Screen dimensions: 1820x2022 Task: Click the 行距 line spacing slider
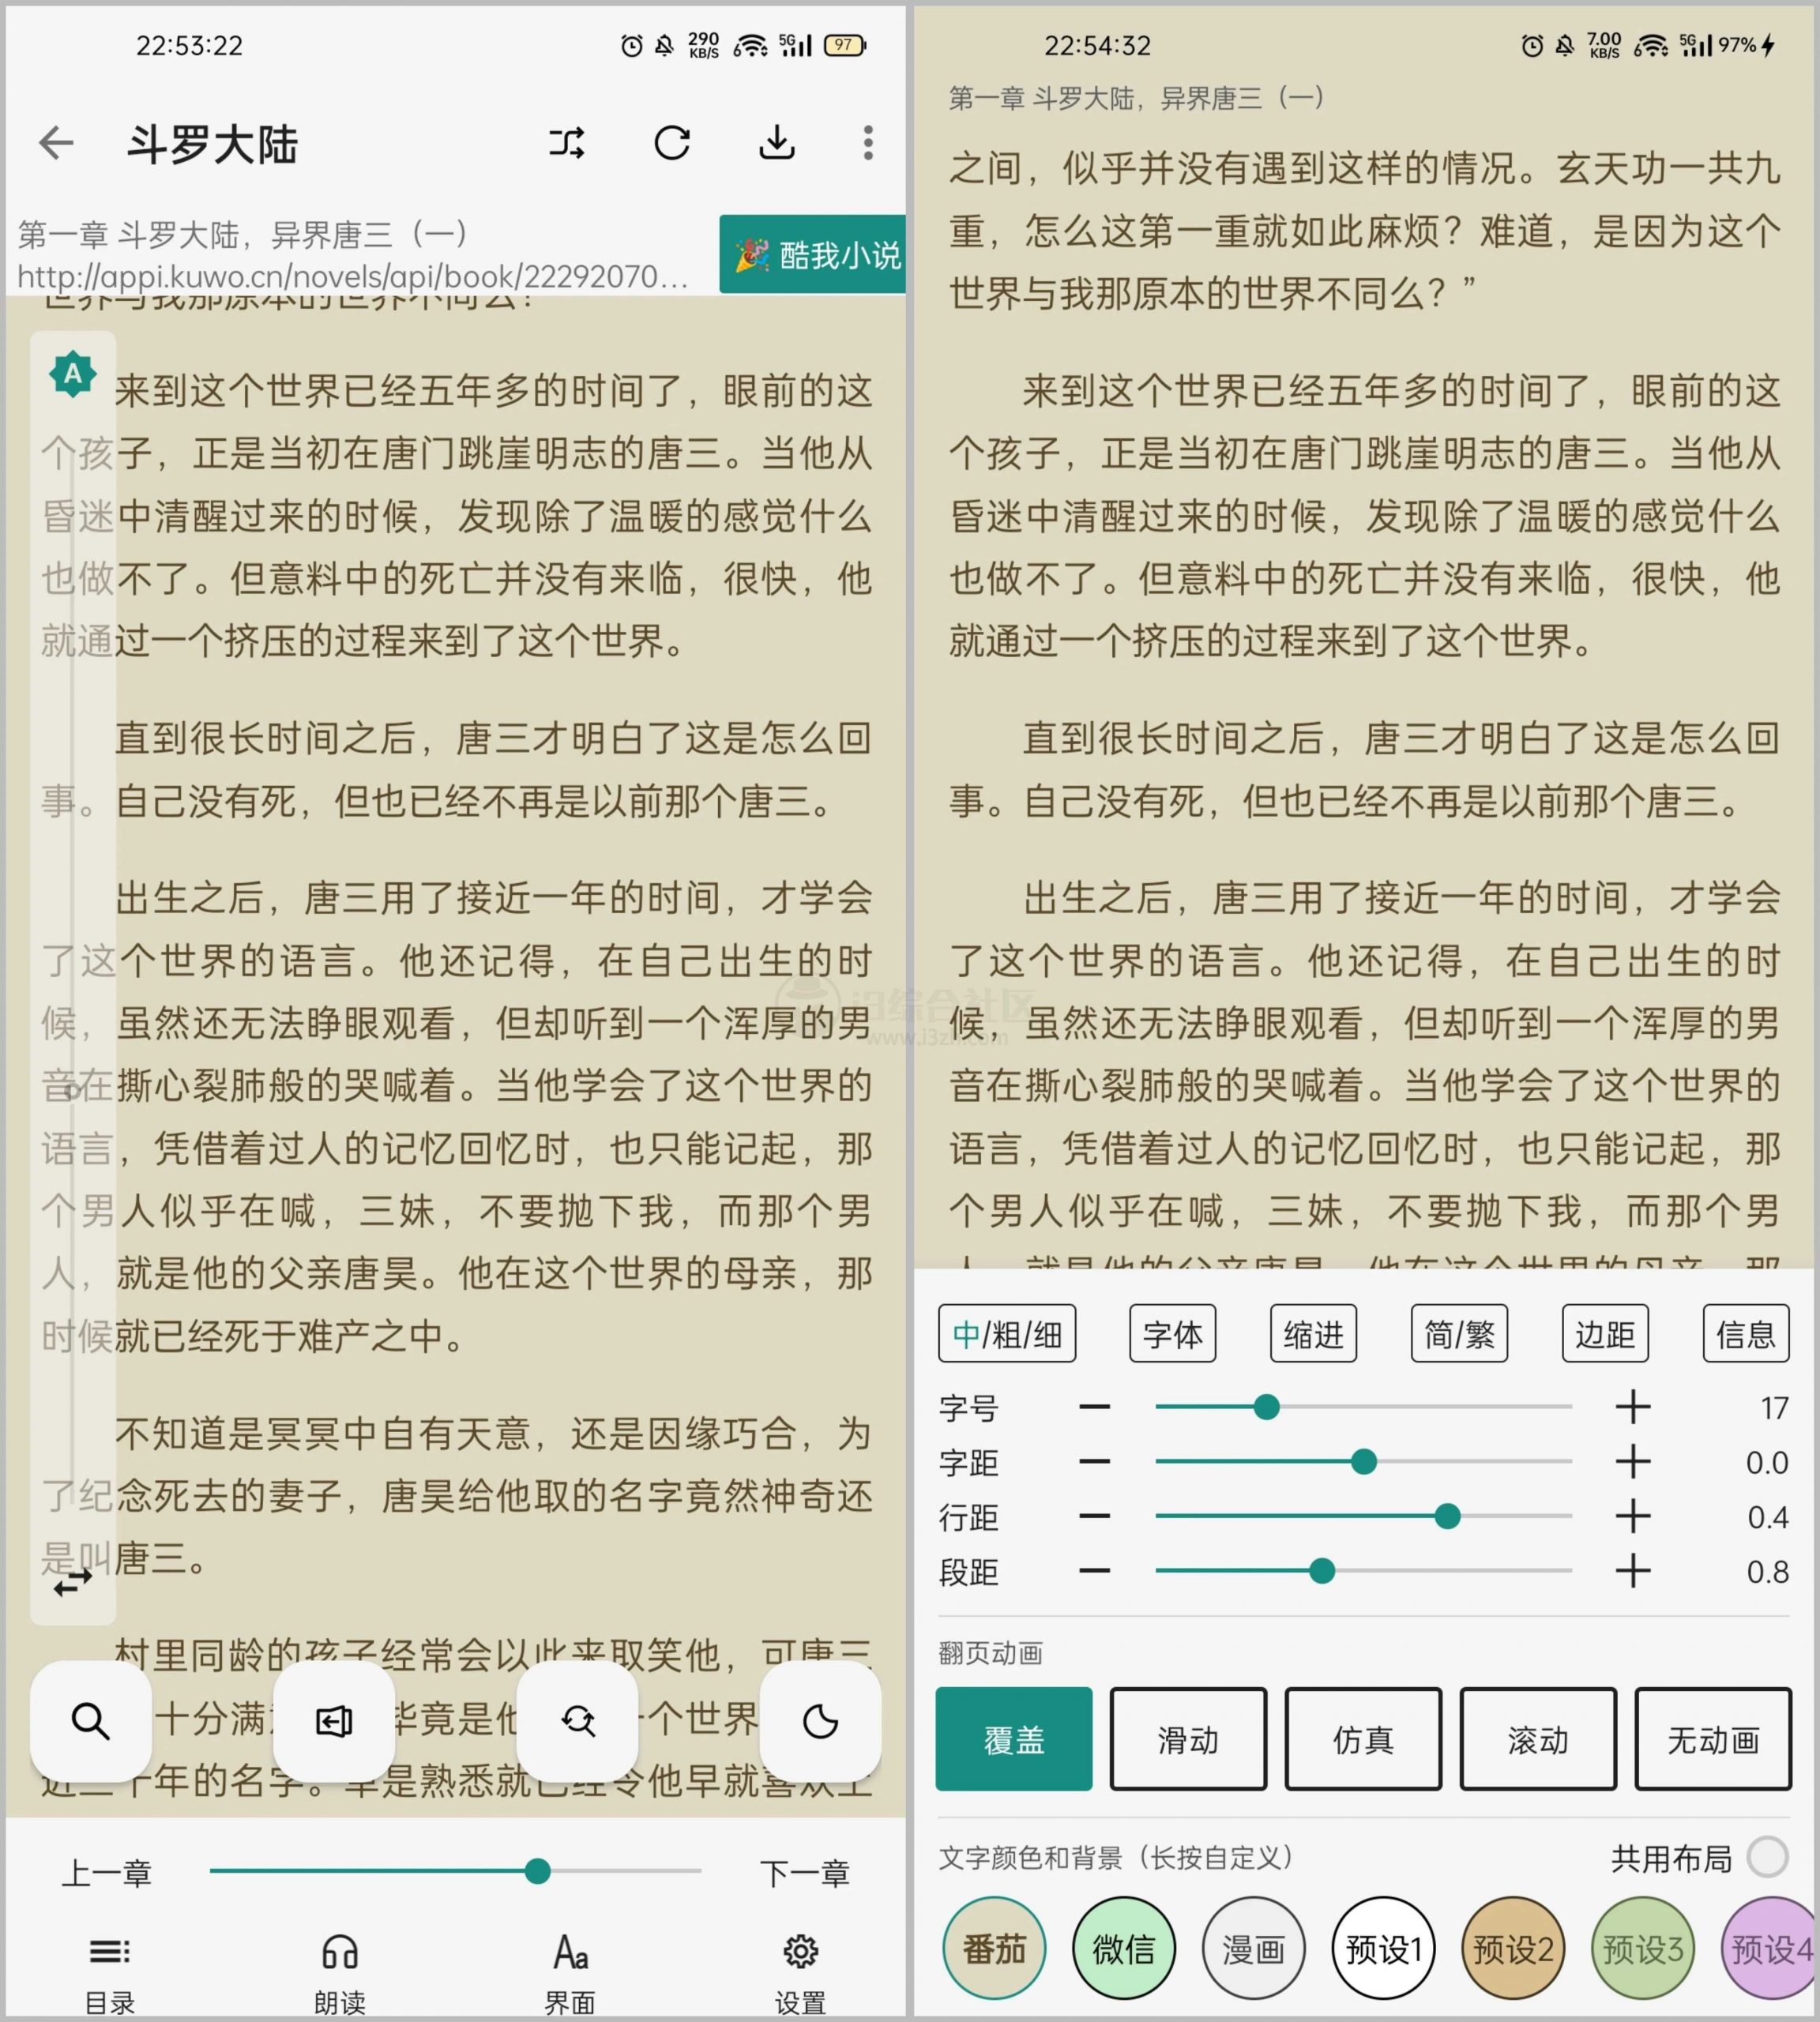click(1364, 1517)
